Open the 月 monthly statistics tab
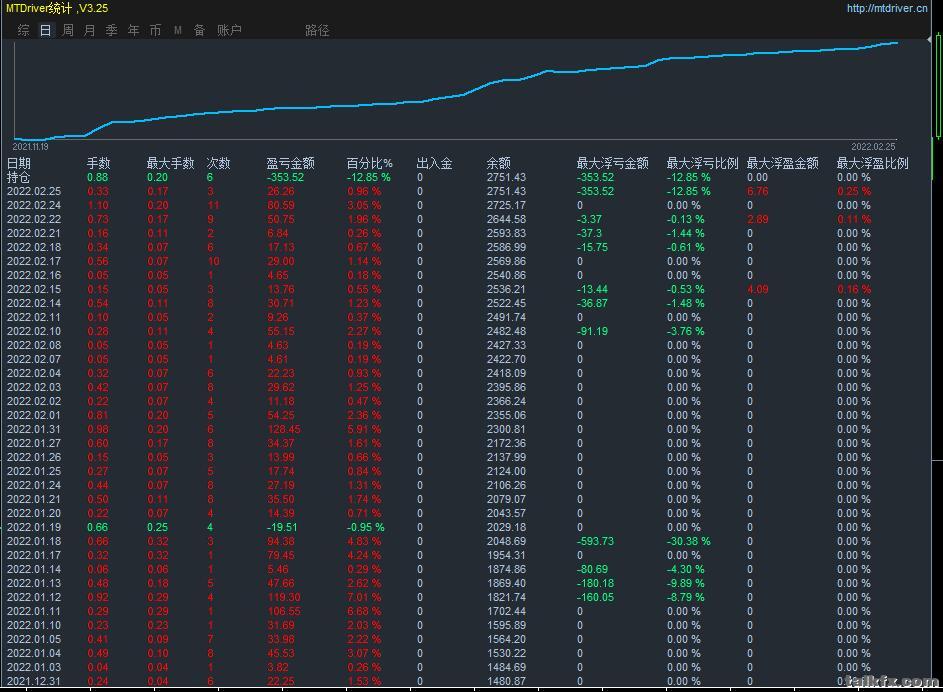 click(90, 30)
